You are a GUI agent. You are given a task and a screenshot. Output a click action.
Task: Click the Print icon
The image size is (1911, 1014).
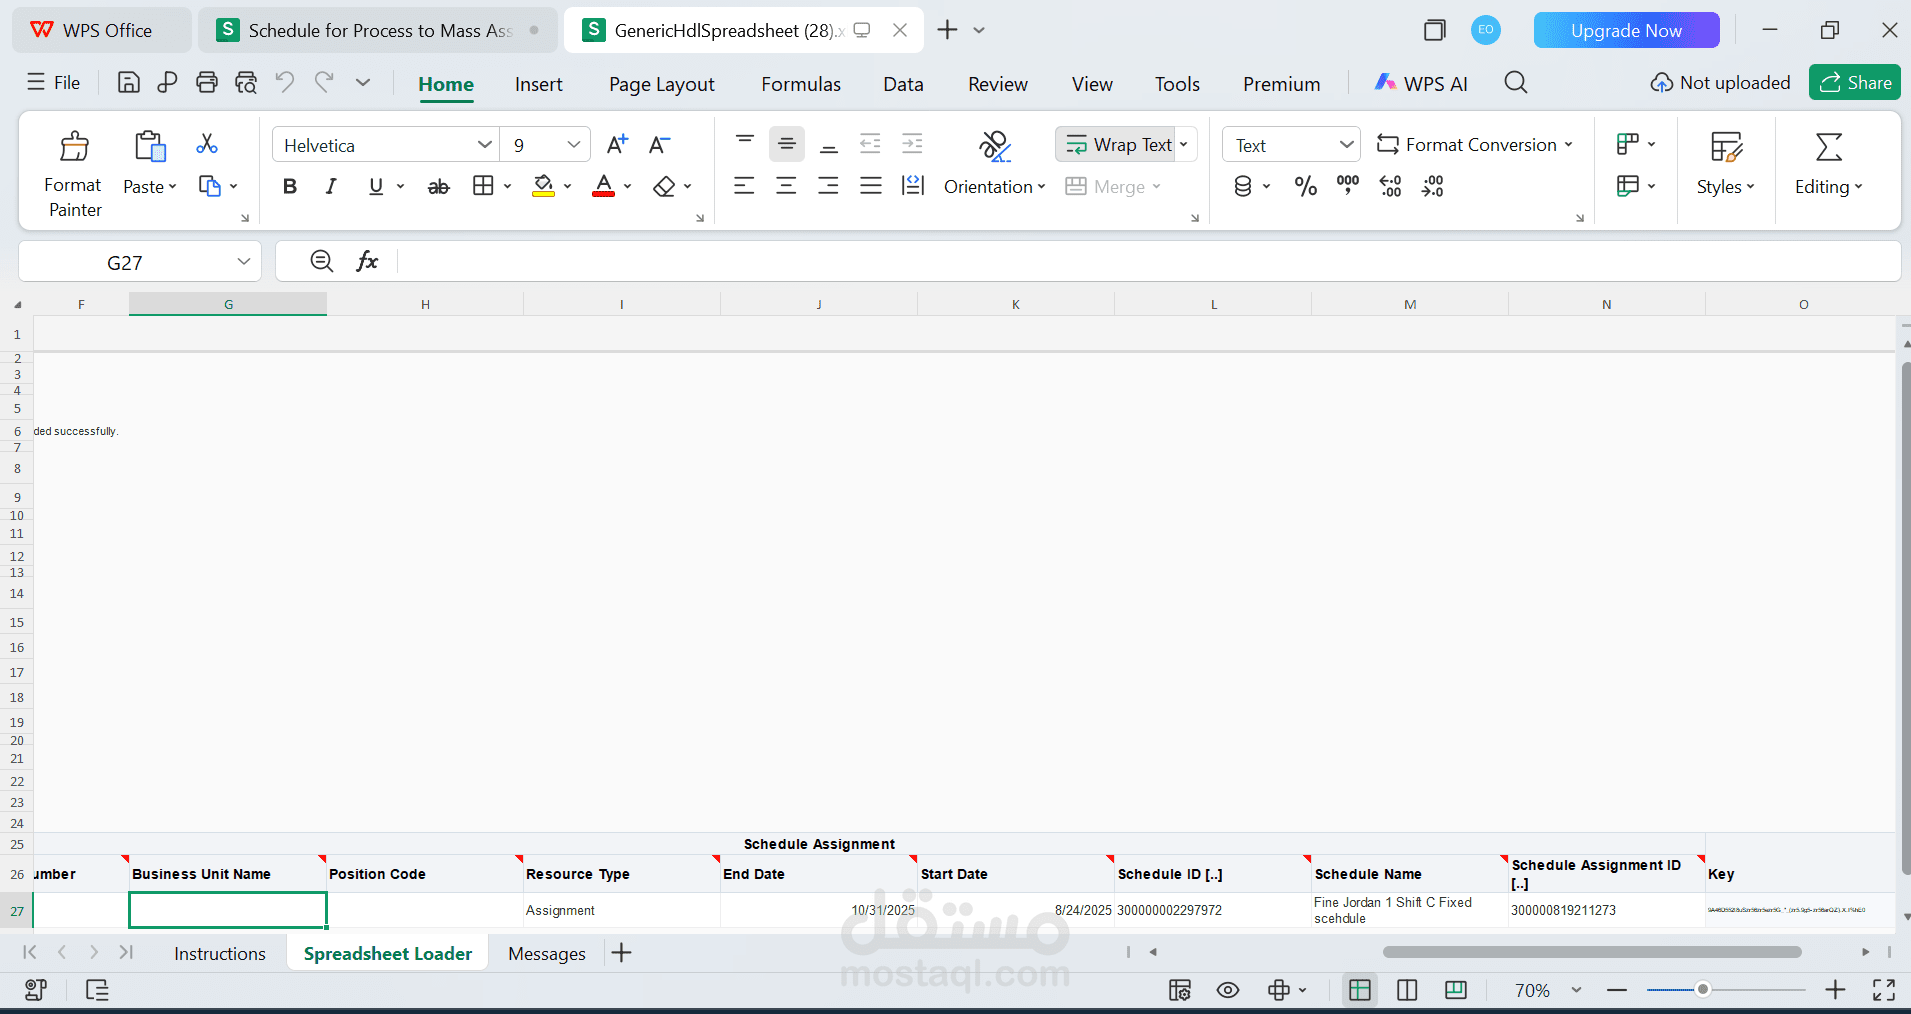pos(206,82)
